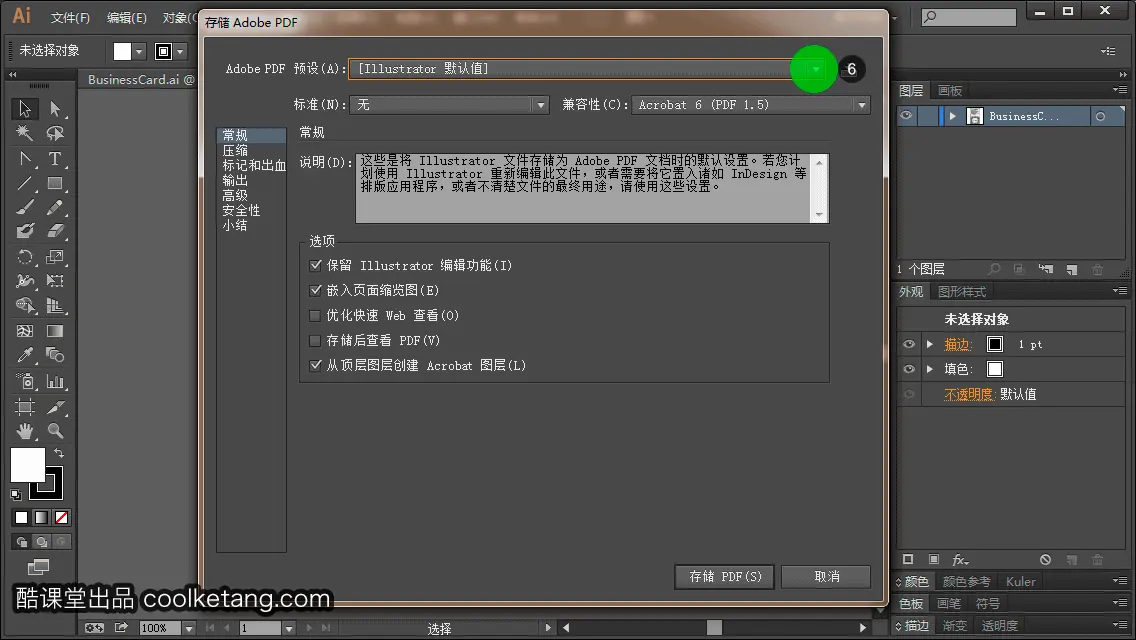Expand the BusinessCard layer triangle

pos(953,116)
